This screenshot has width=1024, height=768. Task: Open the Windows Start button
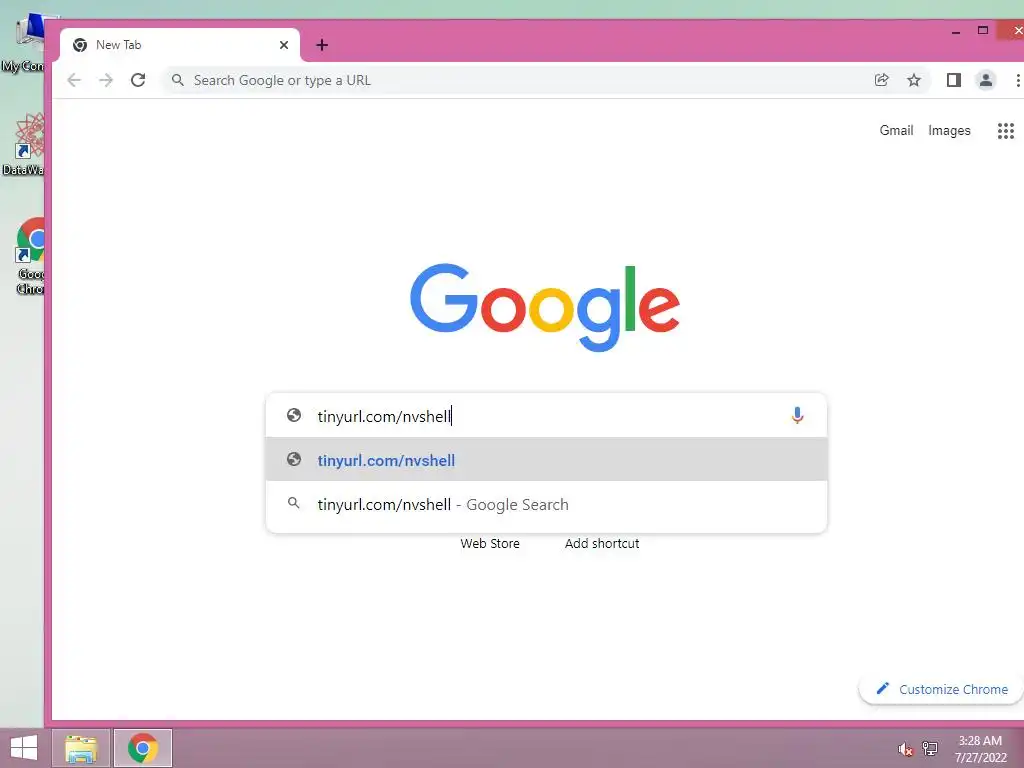pos(24,748)
